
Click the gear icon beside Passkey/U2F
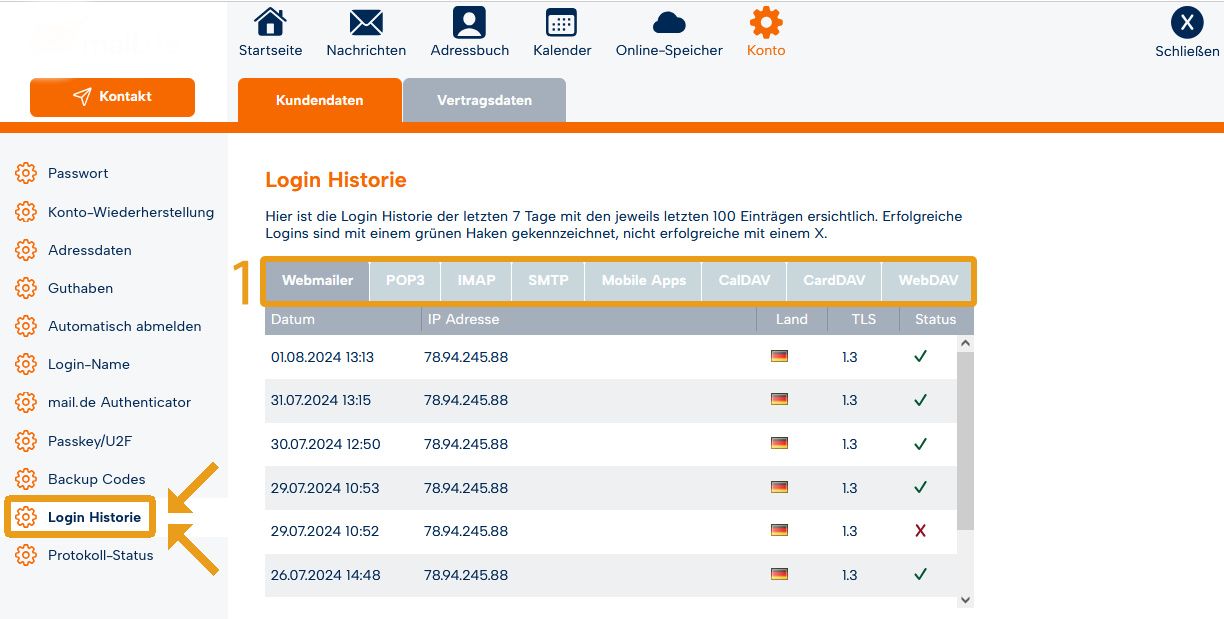tap(26, 441)
